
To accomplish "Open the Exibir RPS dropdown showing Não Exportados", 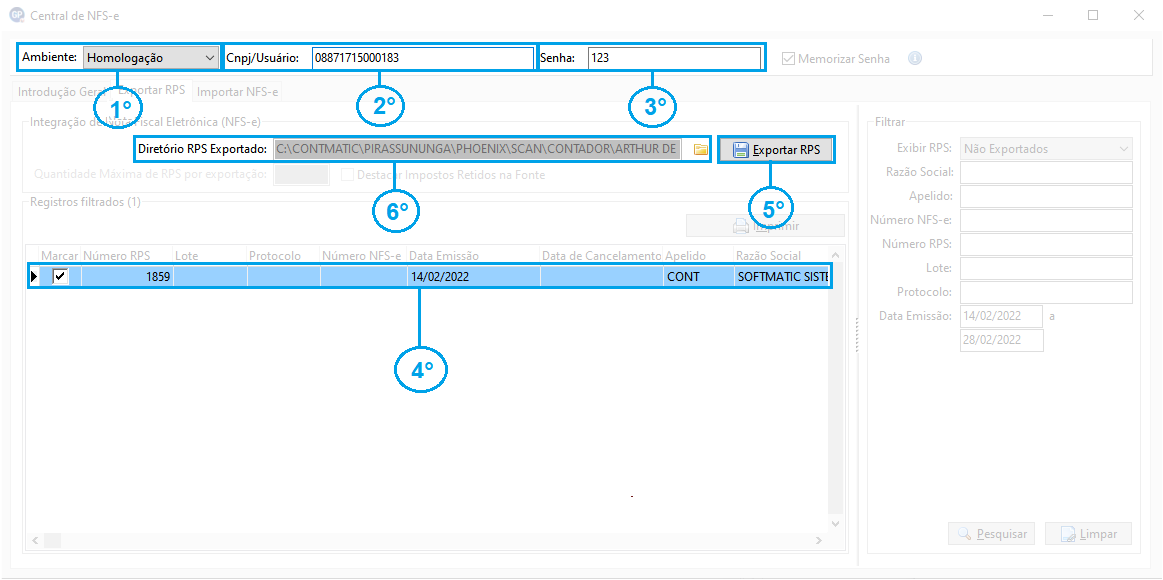I will click(x=1047, y=148).
